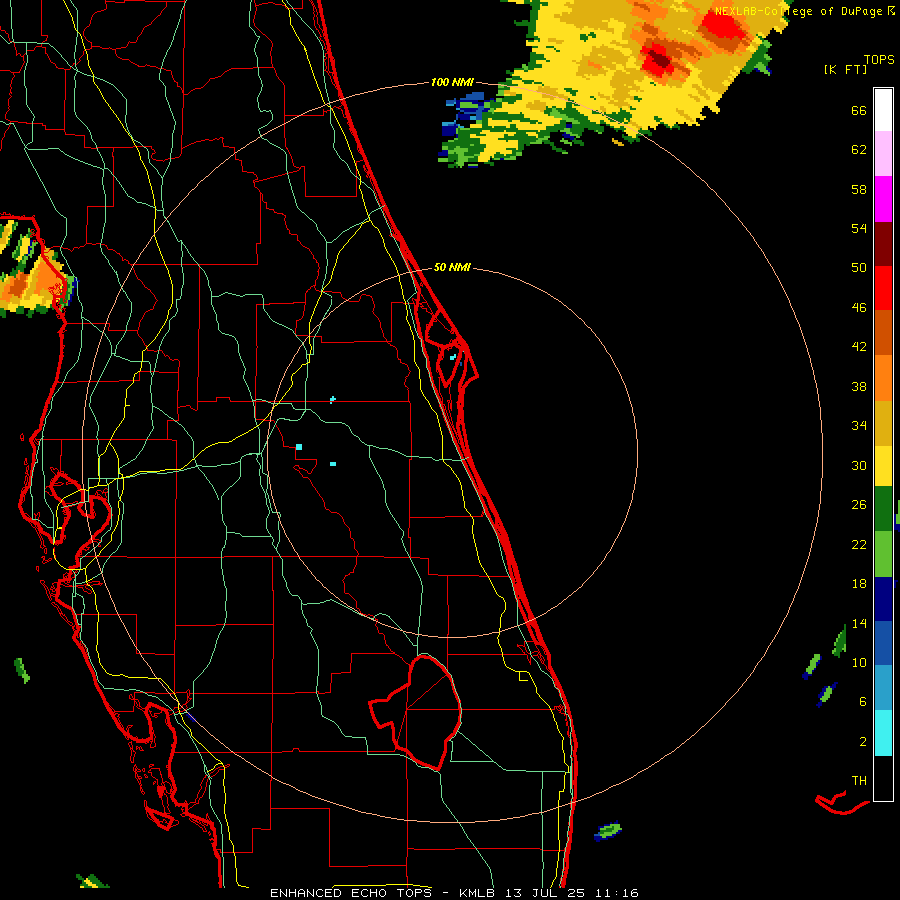Click the TOPS legend title
The image size is (900, 900).
click(879, 60)
